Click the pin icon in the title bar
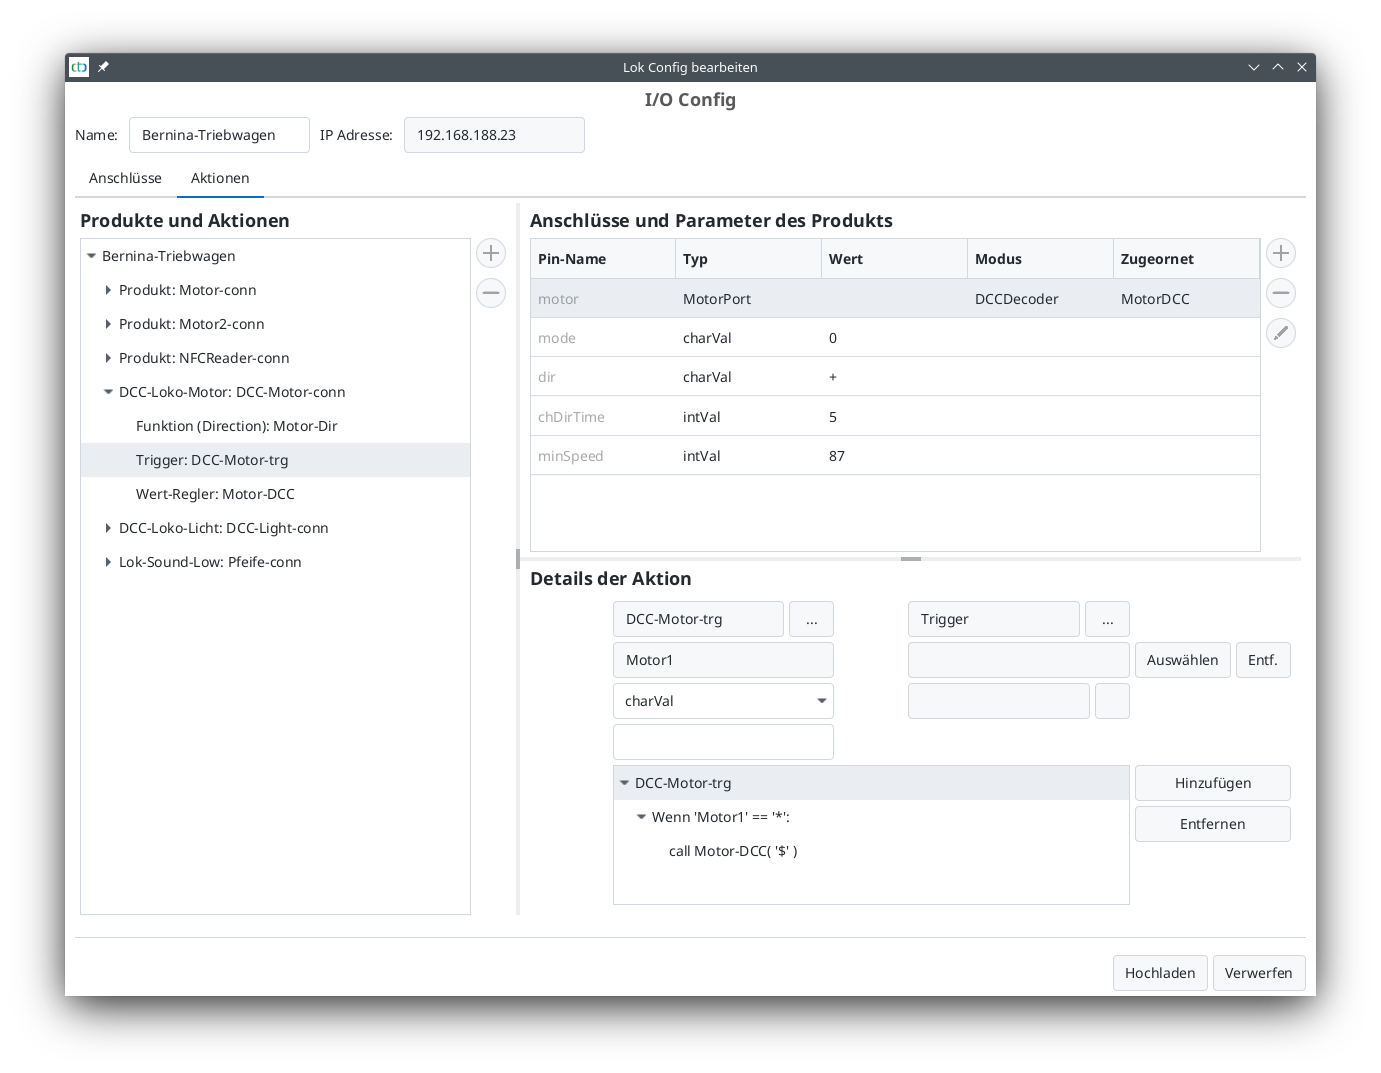Image resolution: width=1381 pixels, height=1073 pixels. tap(103, 67)
